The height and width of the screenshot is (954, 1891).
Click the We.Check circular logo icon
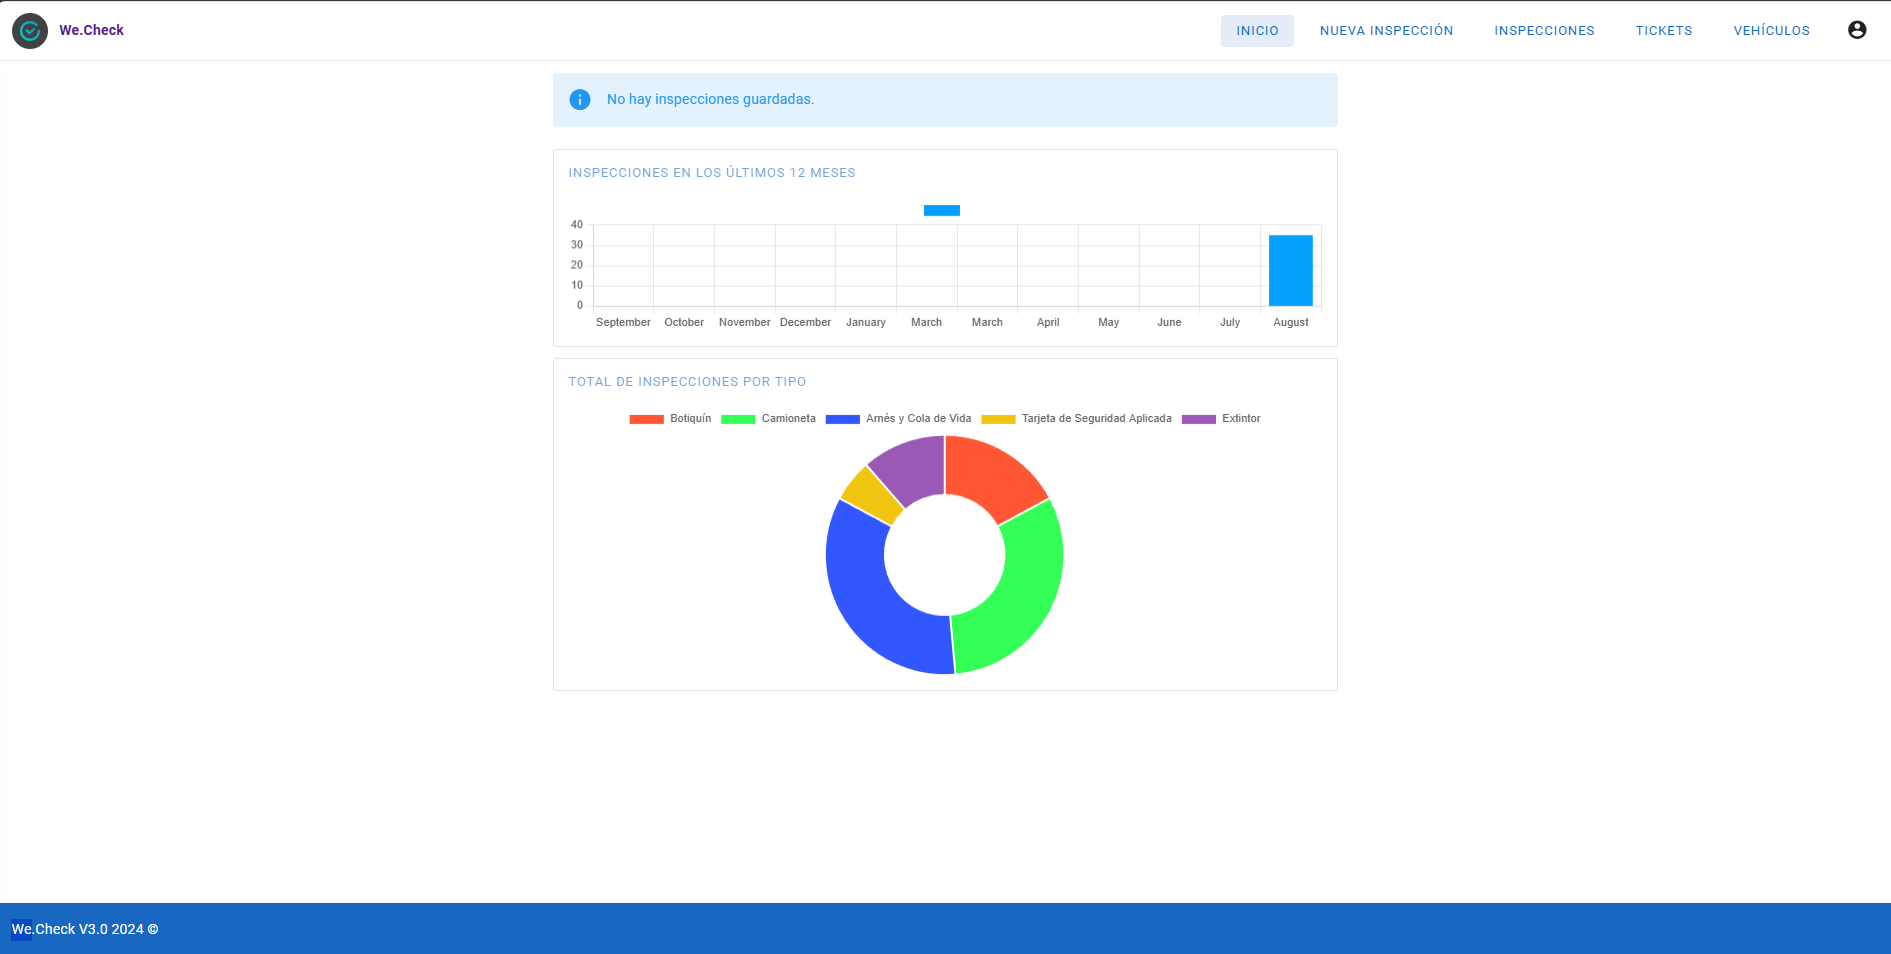point(30,31)
